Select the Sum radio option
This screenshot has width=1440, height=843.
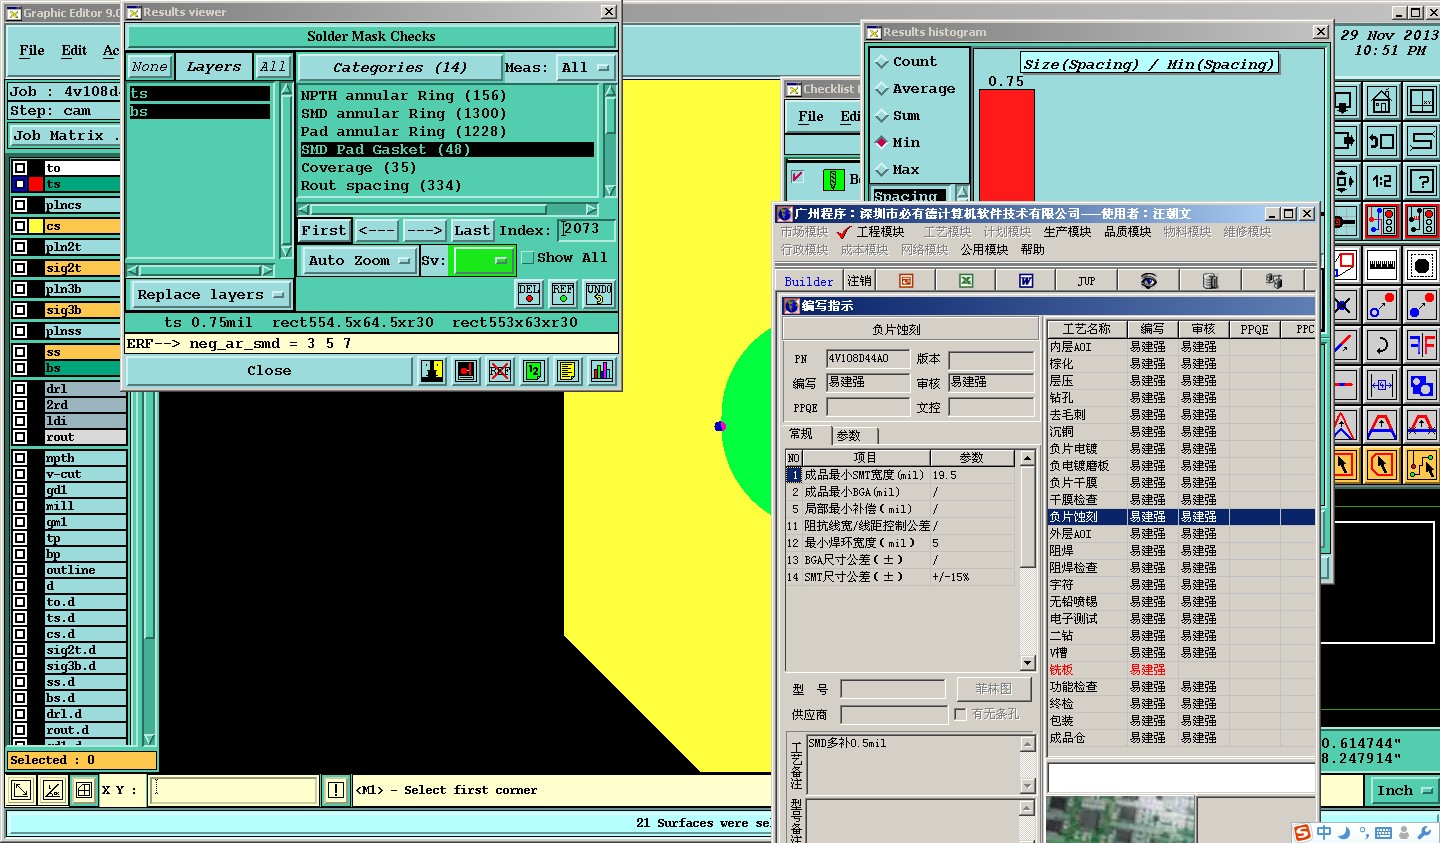[x=881, y=116]
